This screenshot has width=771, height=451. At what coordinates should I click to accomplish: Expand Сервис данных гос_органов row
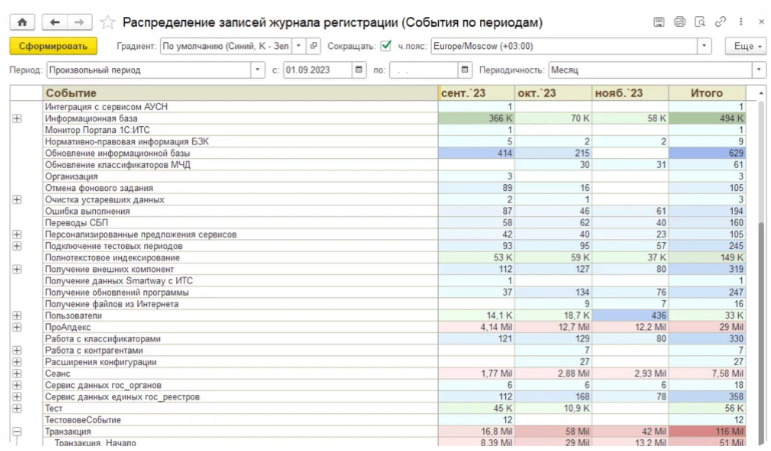pos(17,385)
